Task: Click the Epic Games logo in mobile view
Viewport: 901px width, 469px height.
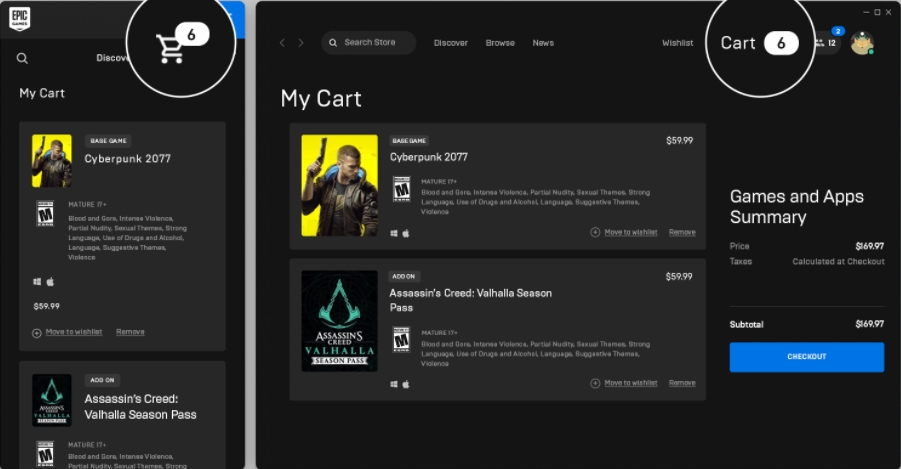Action: click(19, 17)
